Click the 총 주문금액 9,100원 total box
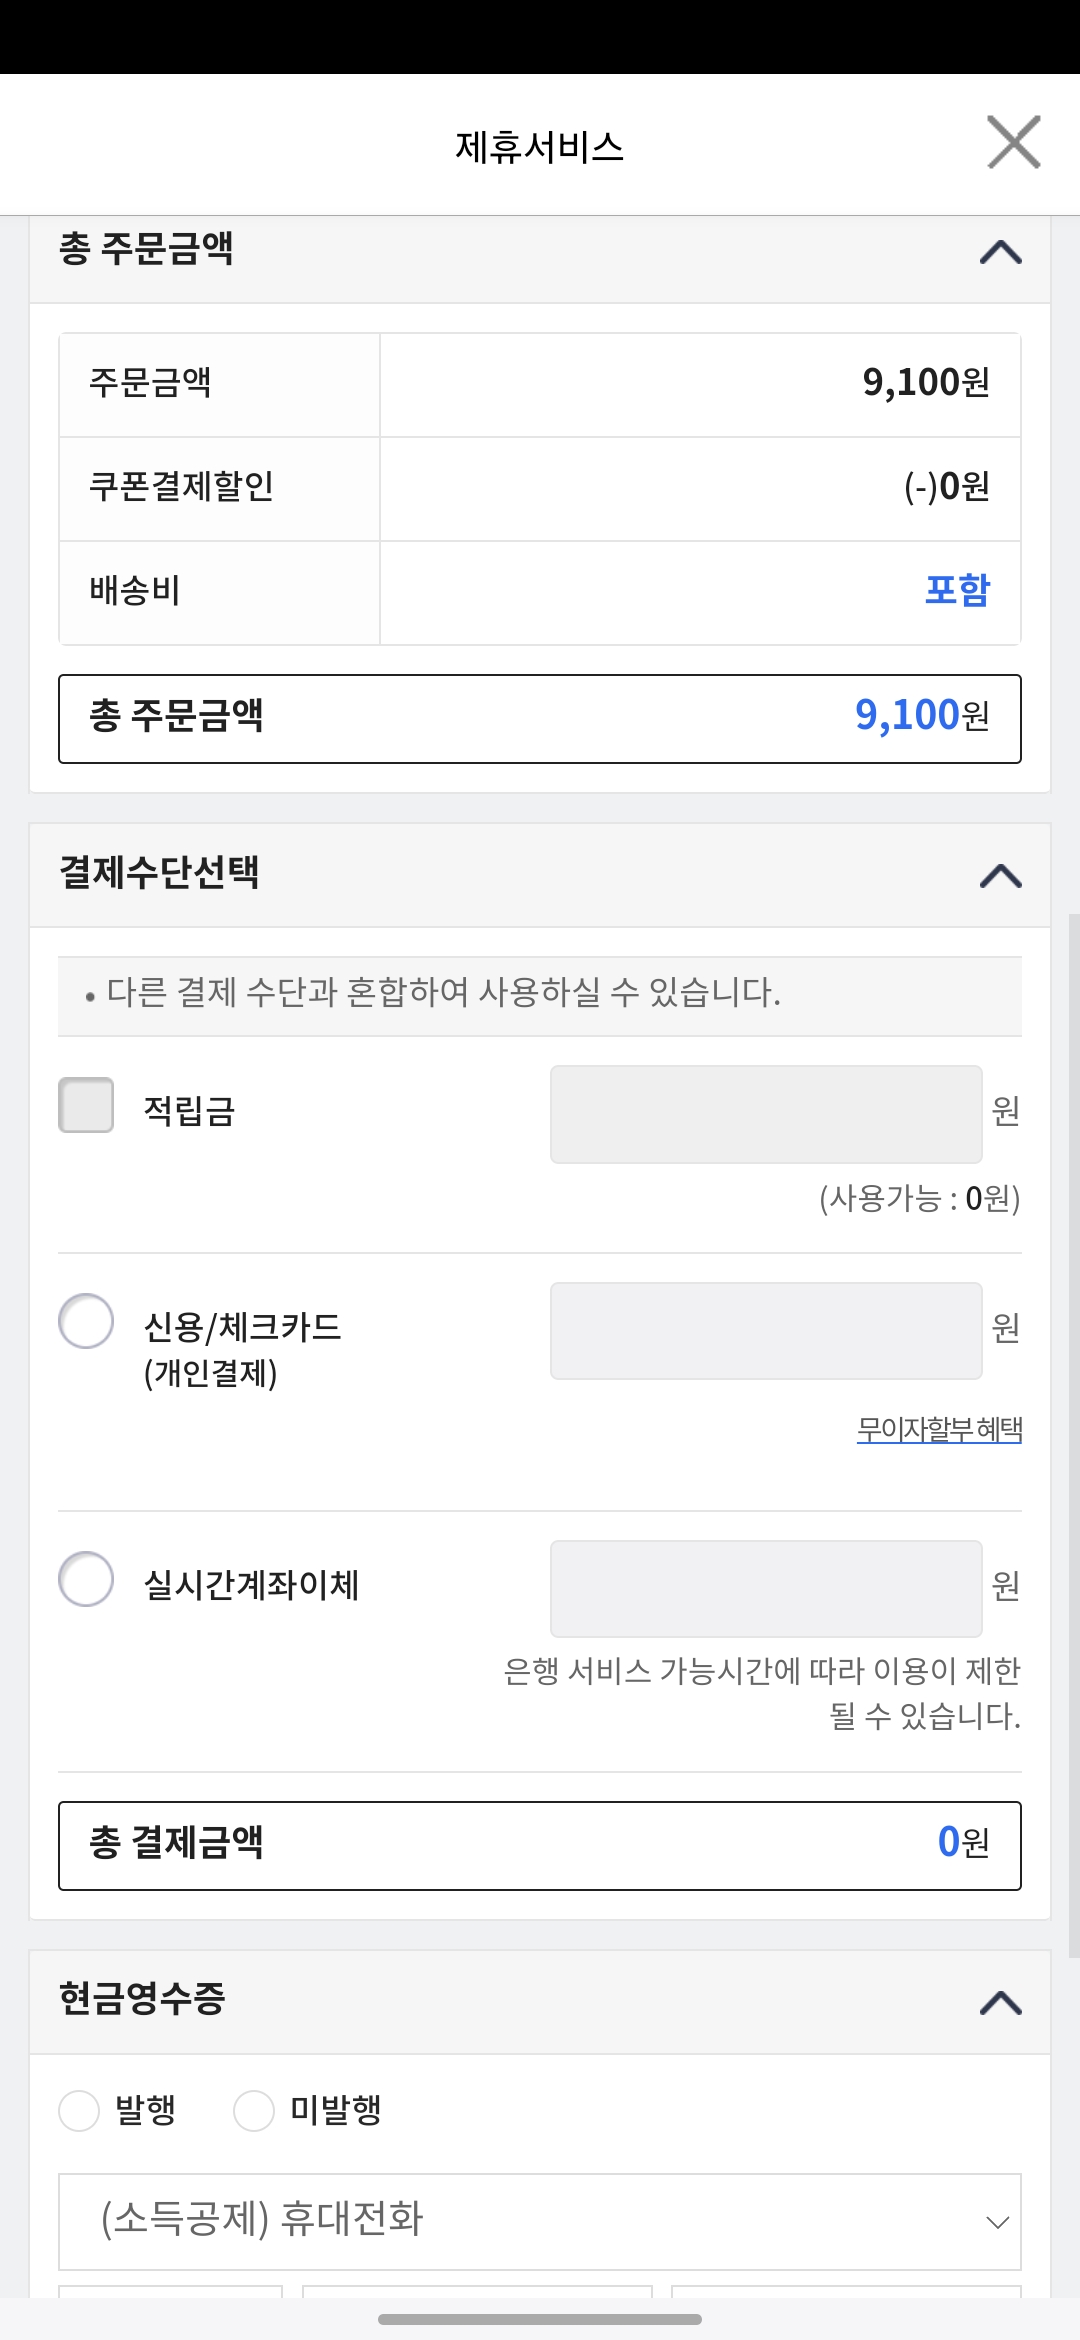 pos(540,719)
